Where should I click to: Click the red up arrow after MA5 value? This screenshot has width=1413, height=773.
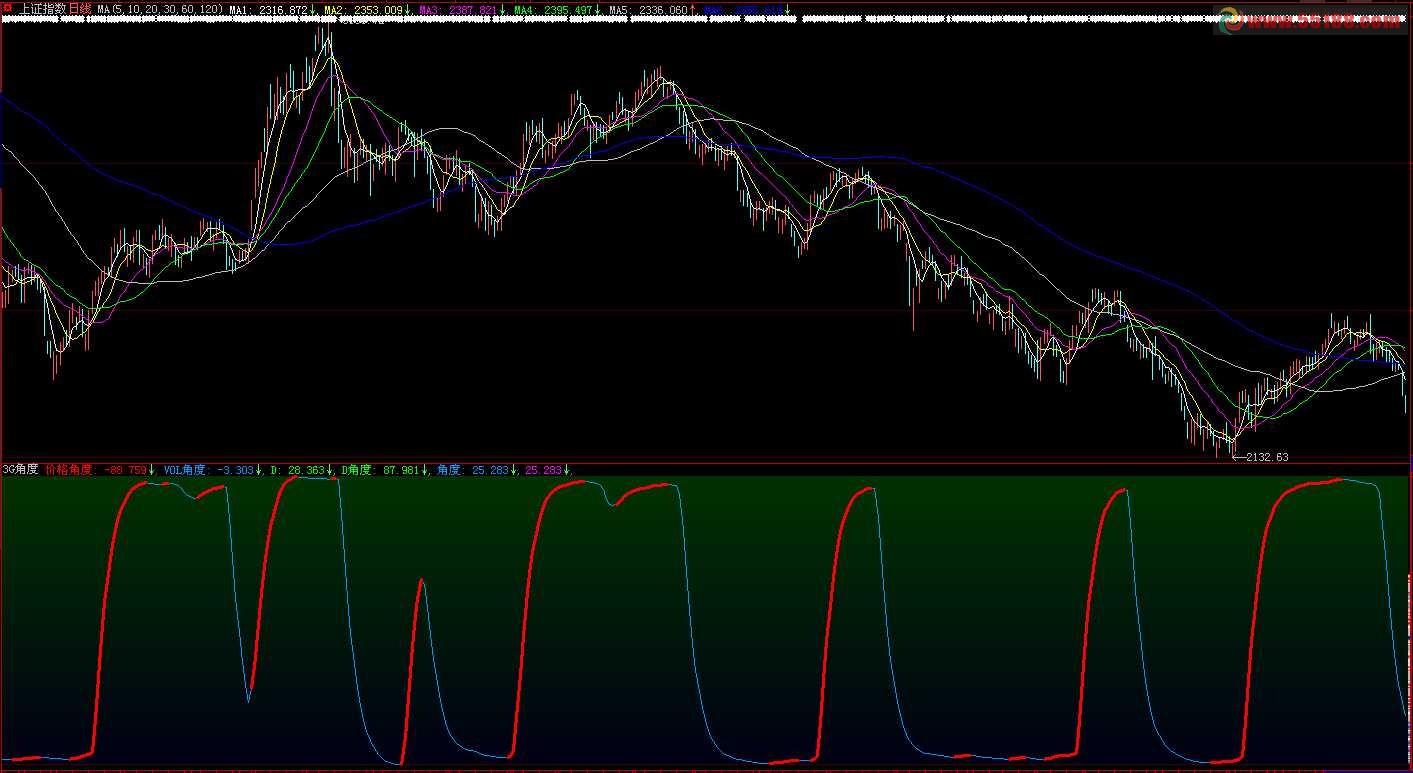coord(693,10)
